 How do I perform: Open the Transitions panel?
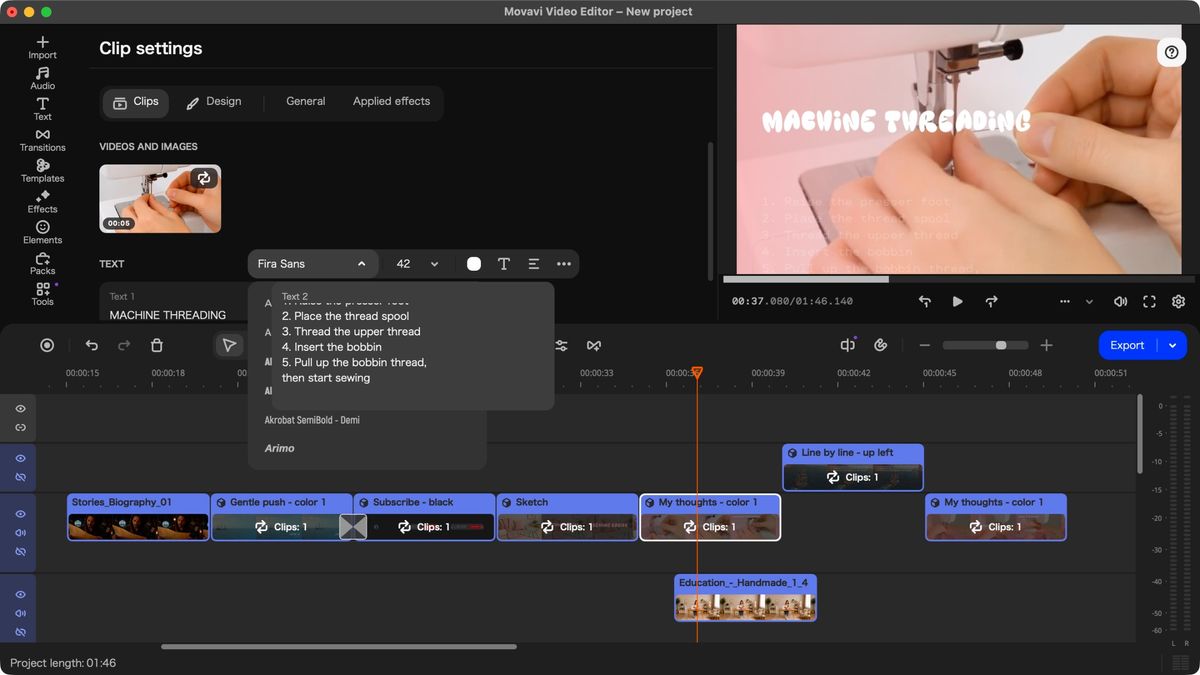[x=42, y=140]
